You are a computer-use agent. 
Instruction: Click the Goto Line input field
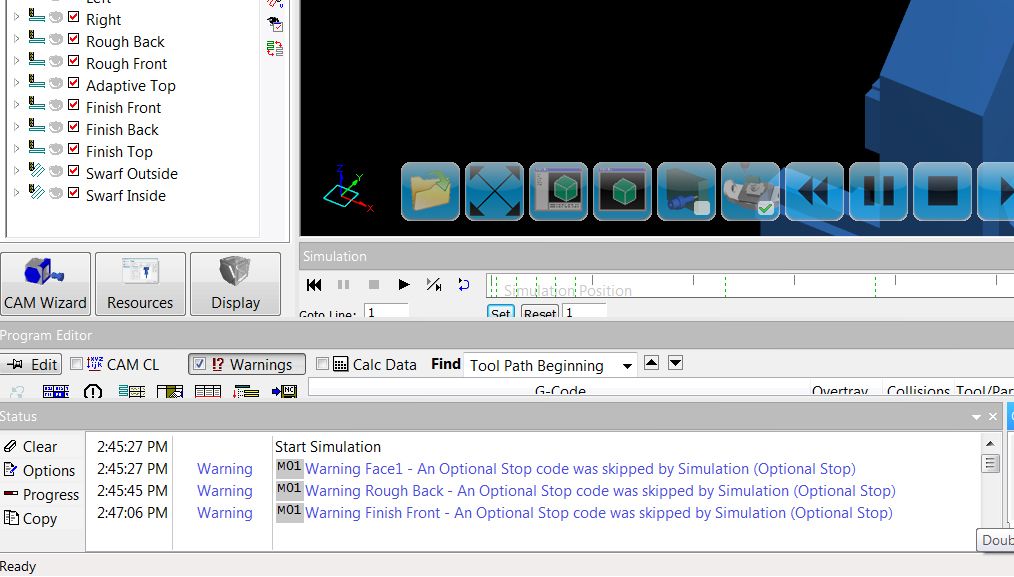pos(386,312)
